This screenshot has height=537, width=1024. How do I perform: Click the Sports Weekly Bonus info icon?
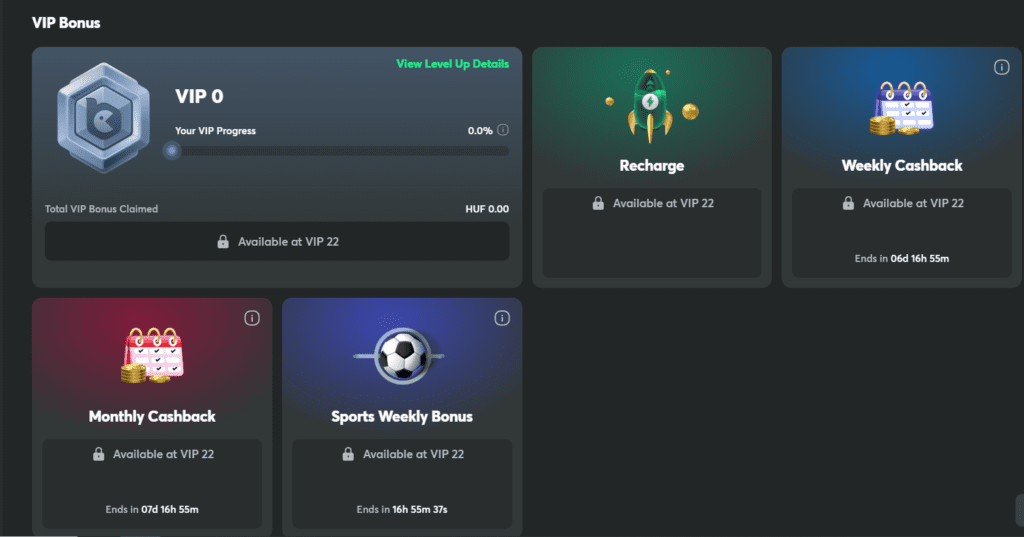pyautogui.click(x=502, y=318)
